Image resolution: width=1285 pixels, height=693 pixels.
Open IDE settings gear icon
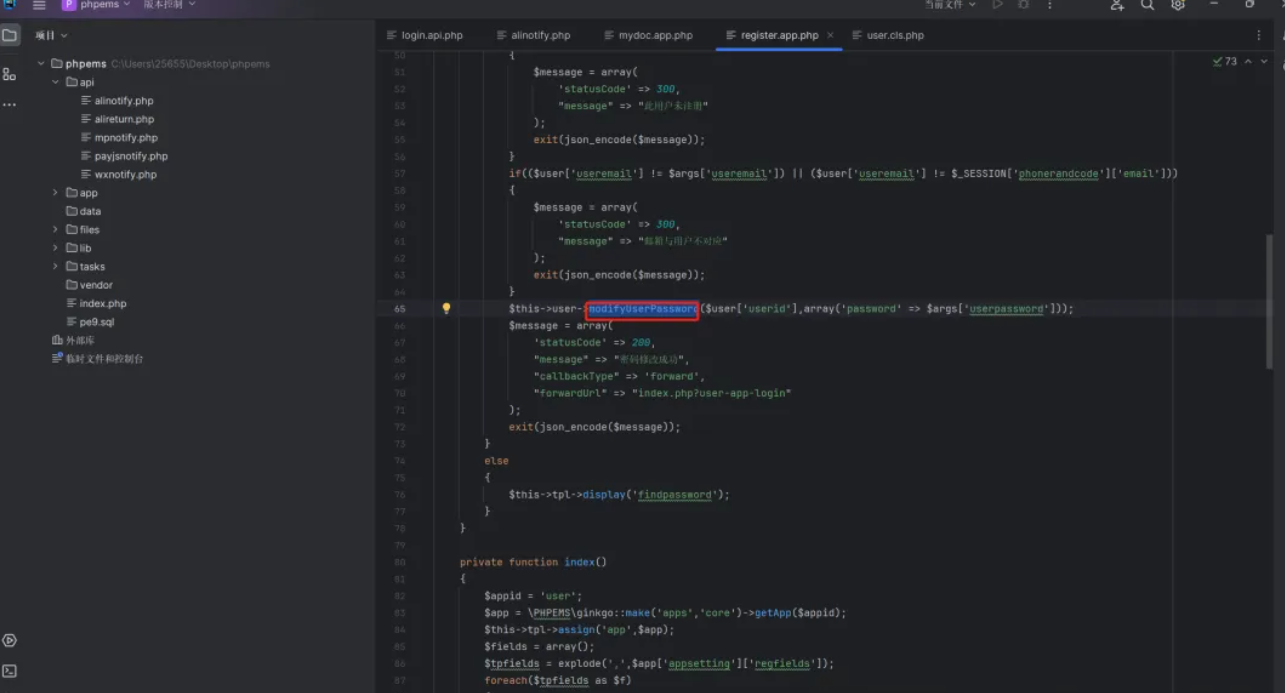click(x=1178, y=5)
